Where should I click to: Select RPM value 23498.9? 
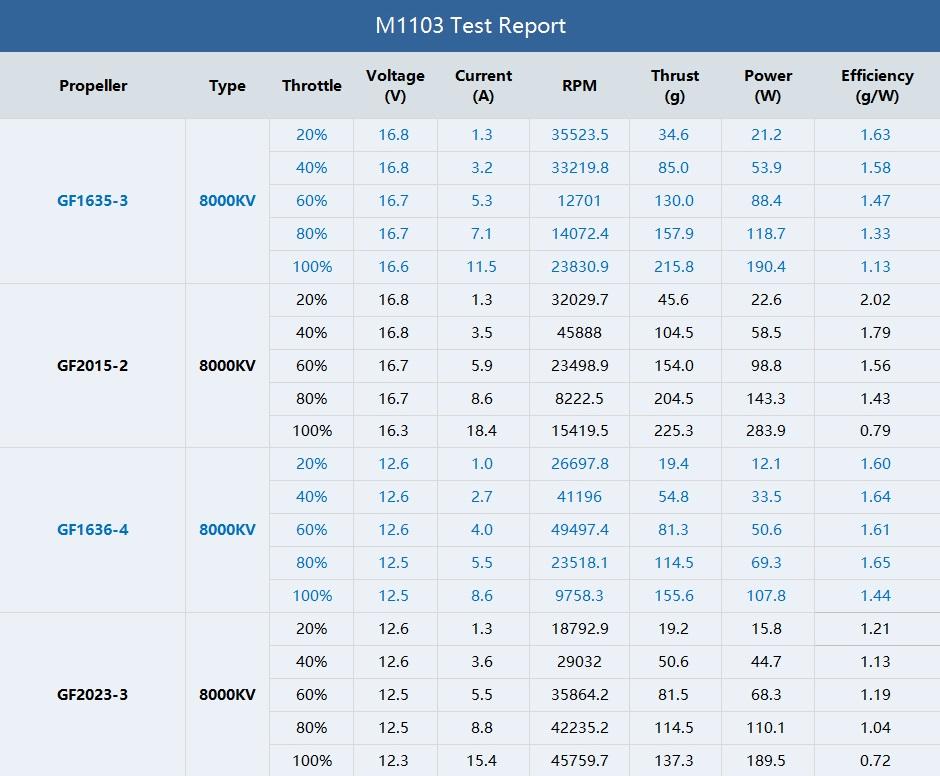[580, 365]
